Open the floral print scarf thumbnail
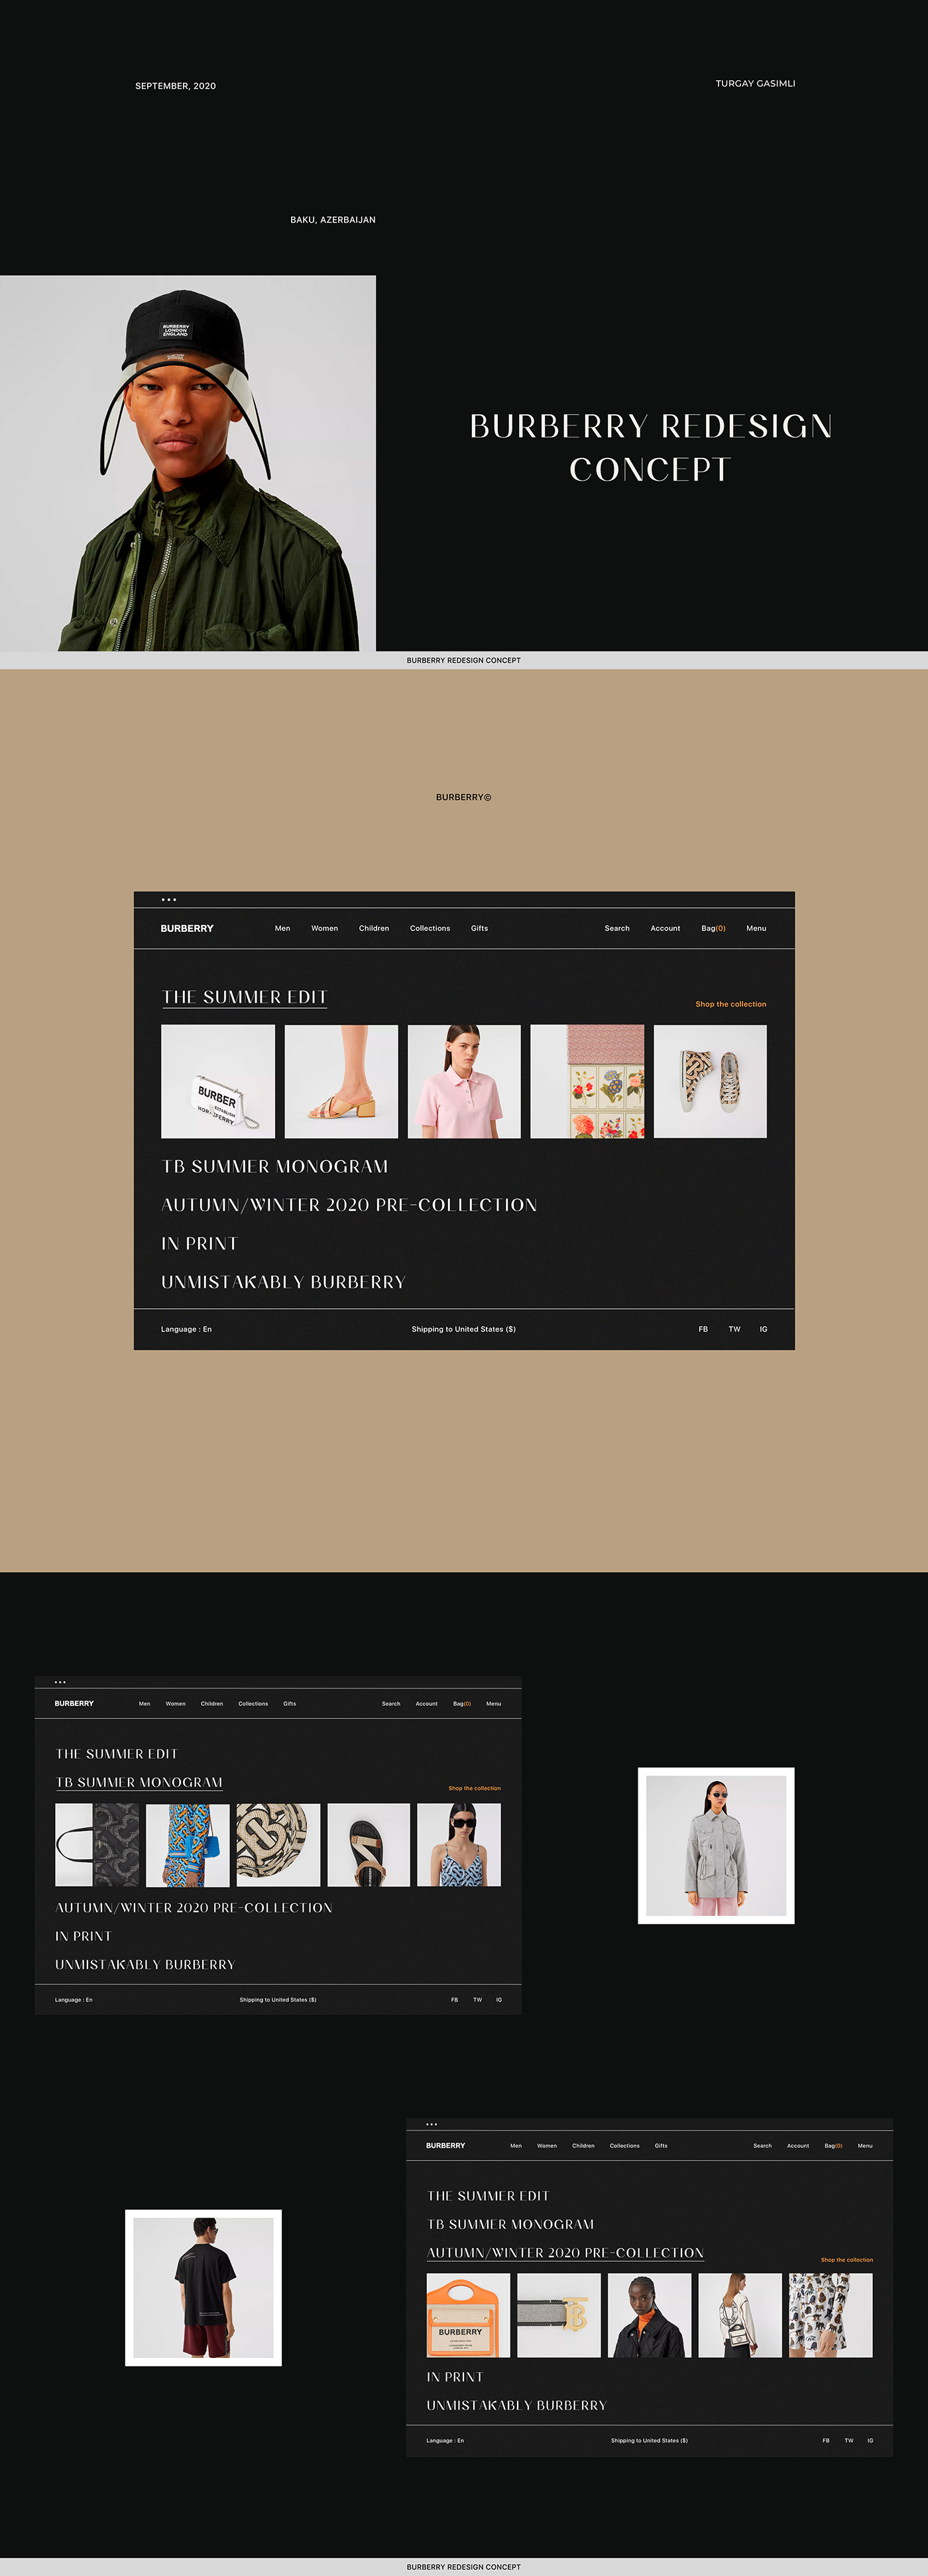 pyautogui.click(x=587, y=1081)
